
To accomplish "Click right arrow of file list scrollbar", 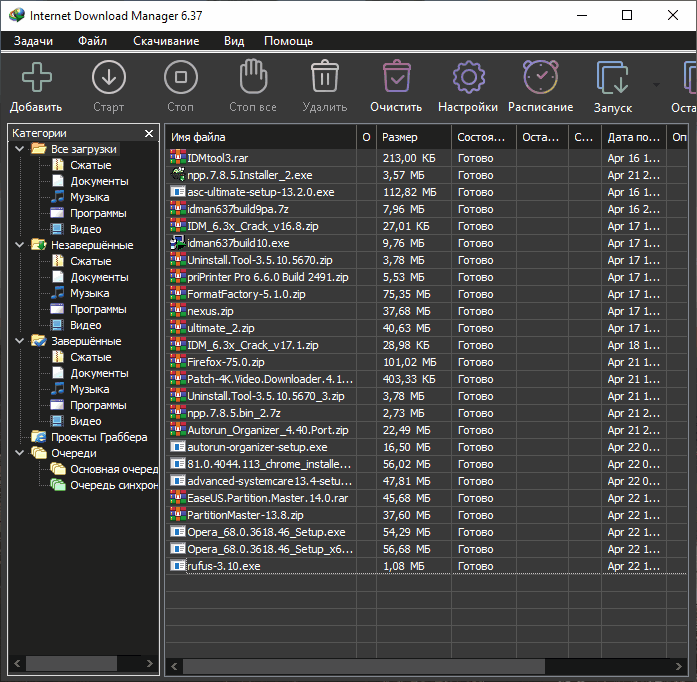I will [678, 666].
